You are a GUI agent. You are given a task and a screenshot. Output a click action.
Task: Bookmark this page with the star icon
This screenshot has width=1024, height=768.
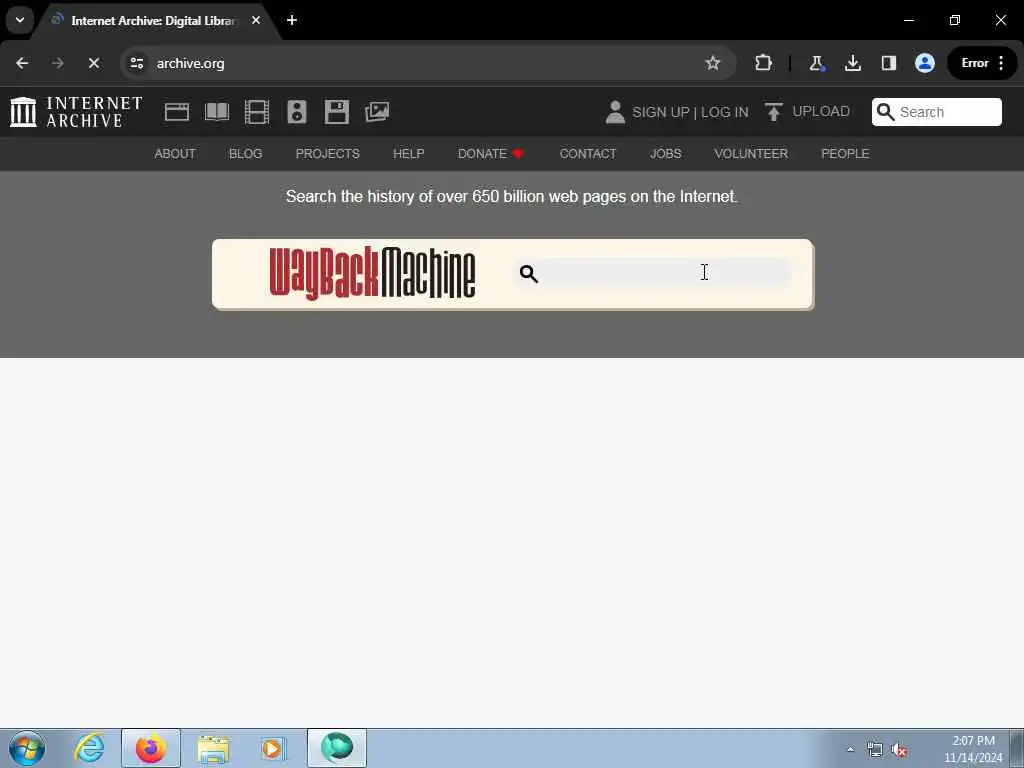712,63
